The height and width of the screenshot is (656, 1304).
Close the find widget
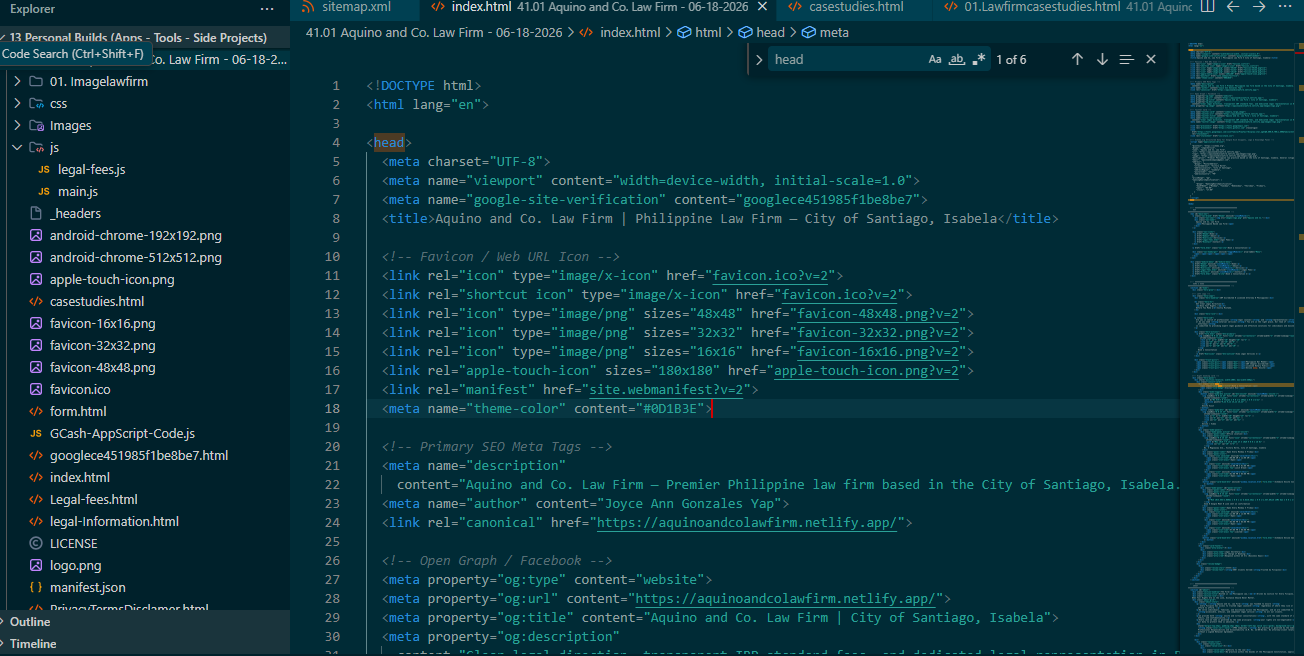[x=1151, y=59]
